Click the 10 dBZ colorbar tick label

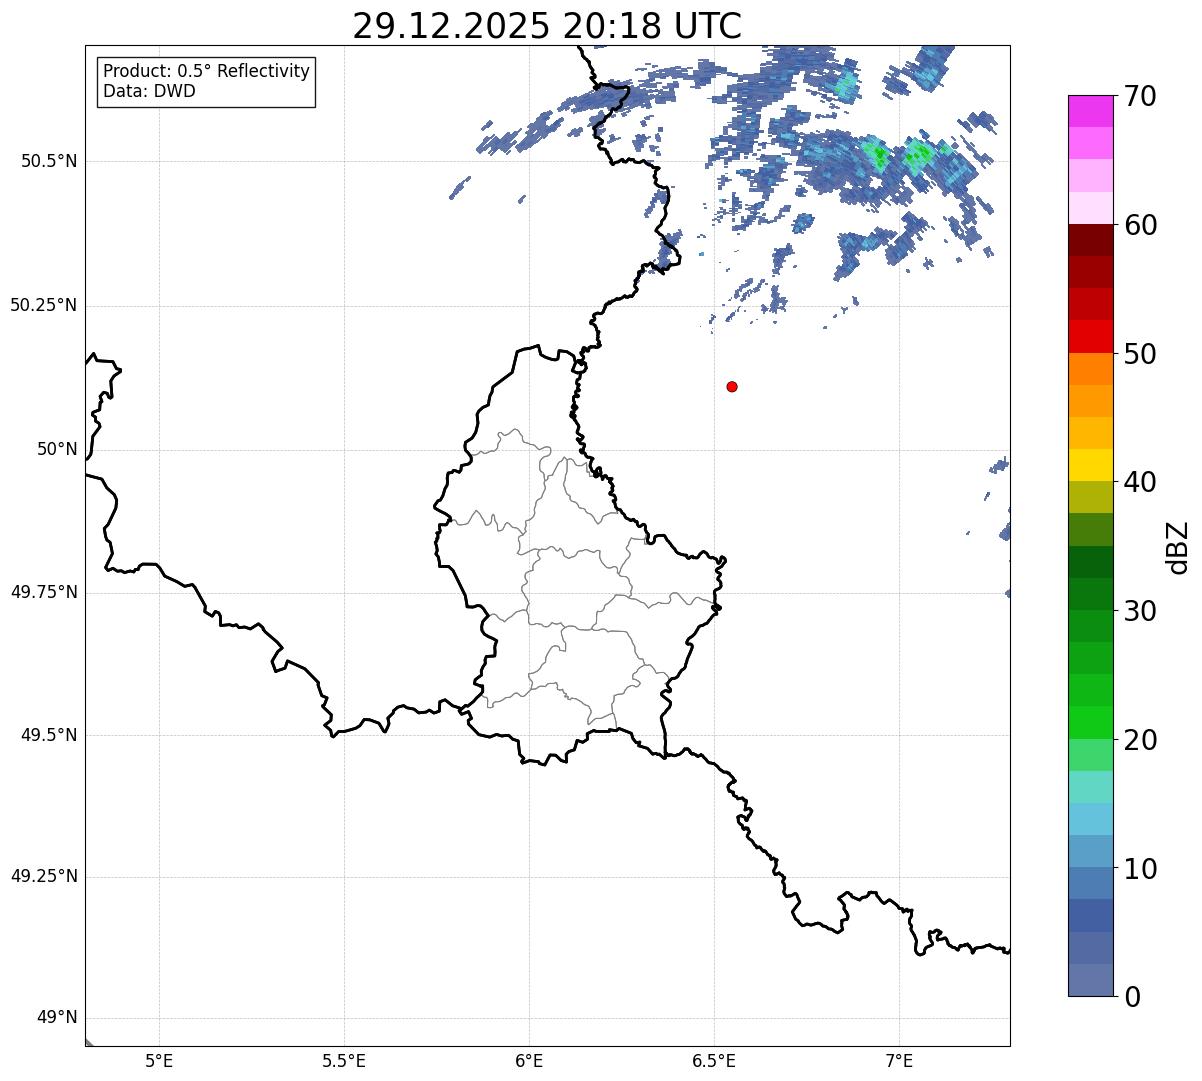(x=1140, y=869)
